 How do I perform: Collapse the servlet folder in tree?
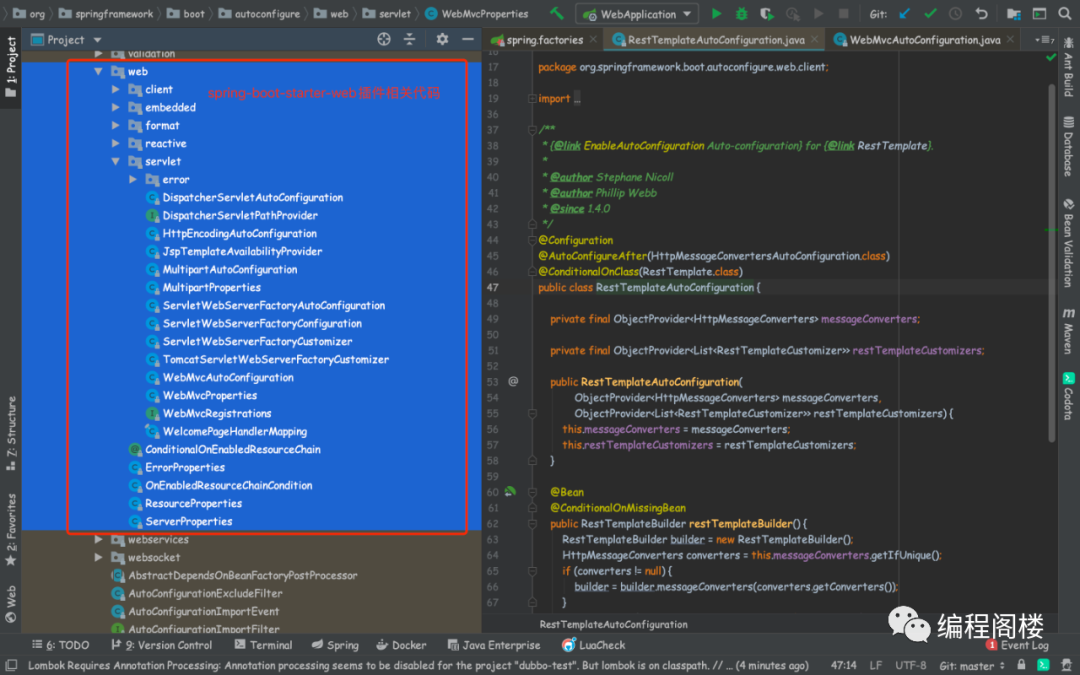116,162
